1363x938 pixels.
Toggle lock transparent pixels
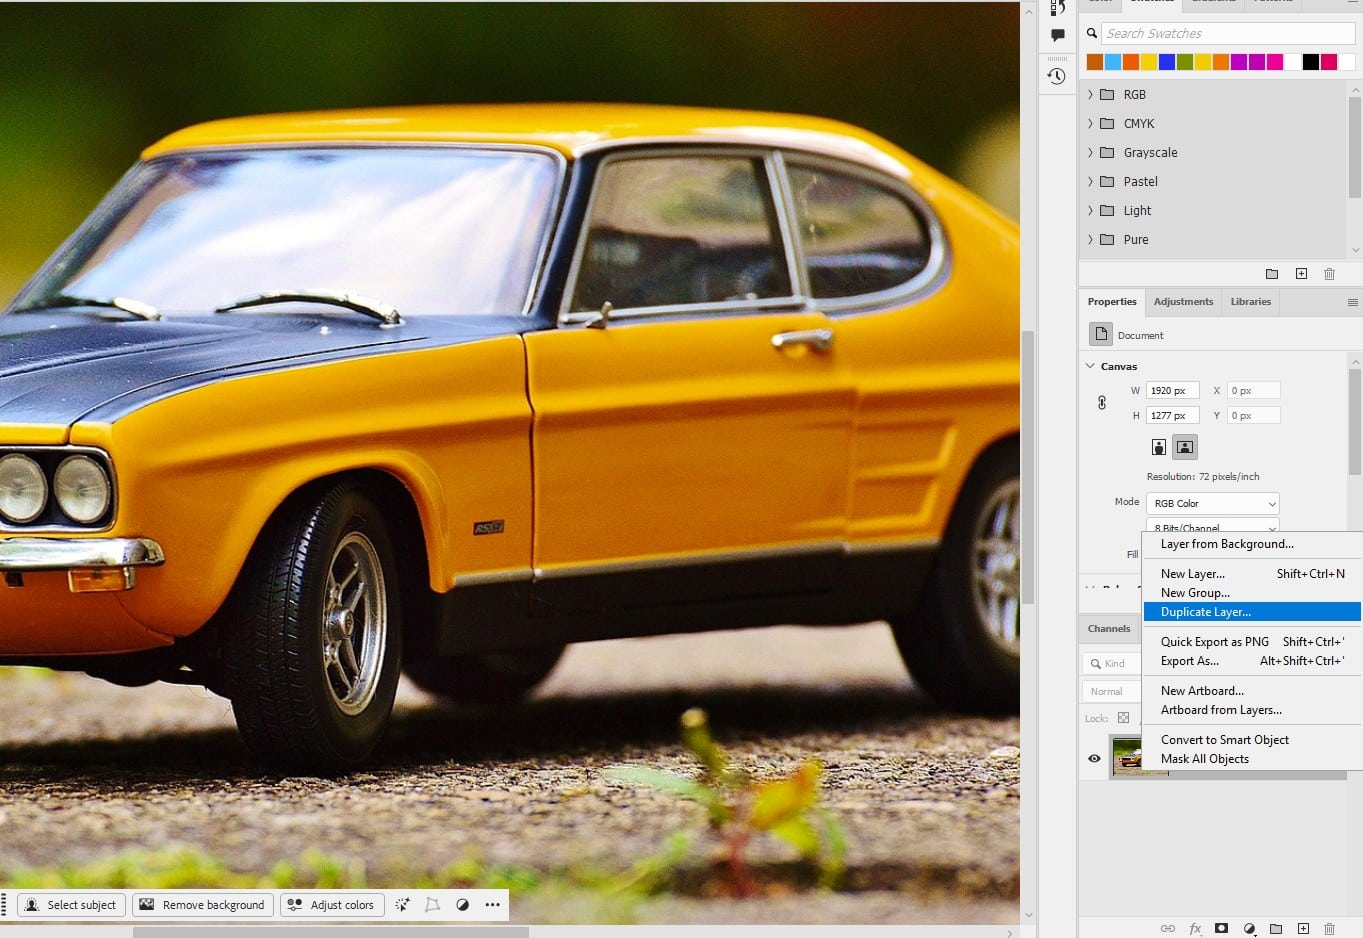pos(1123,718)
